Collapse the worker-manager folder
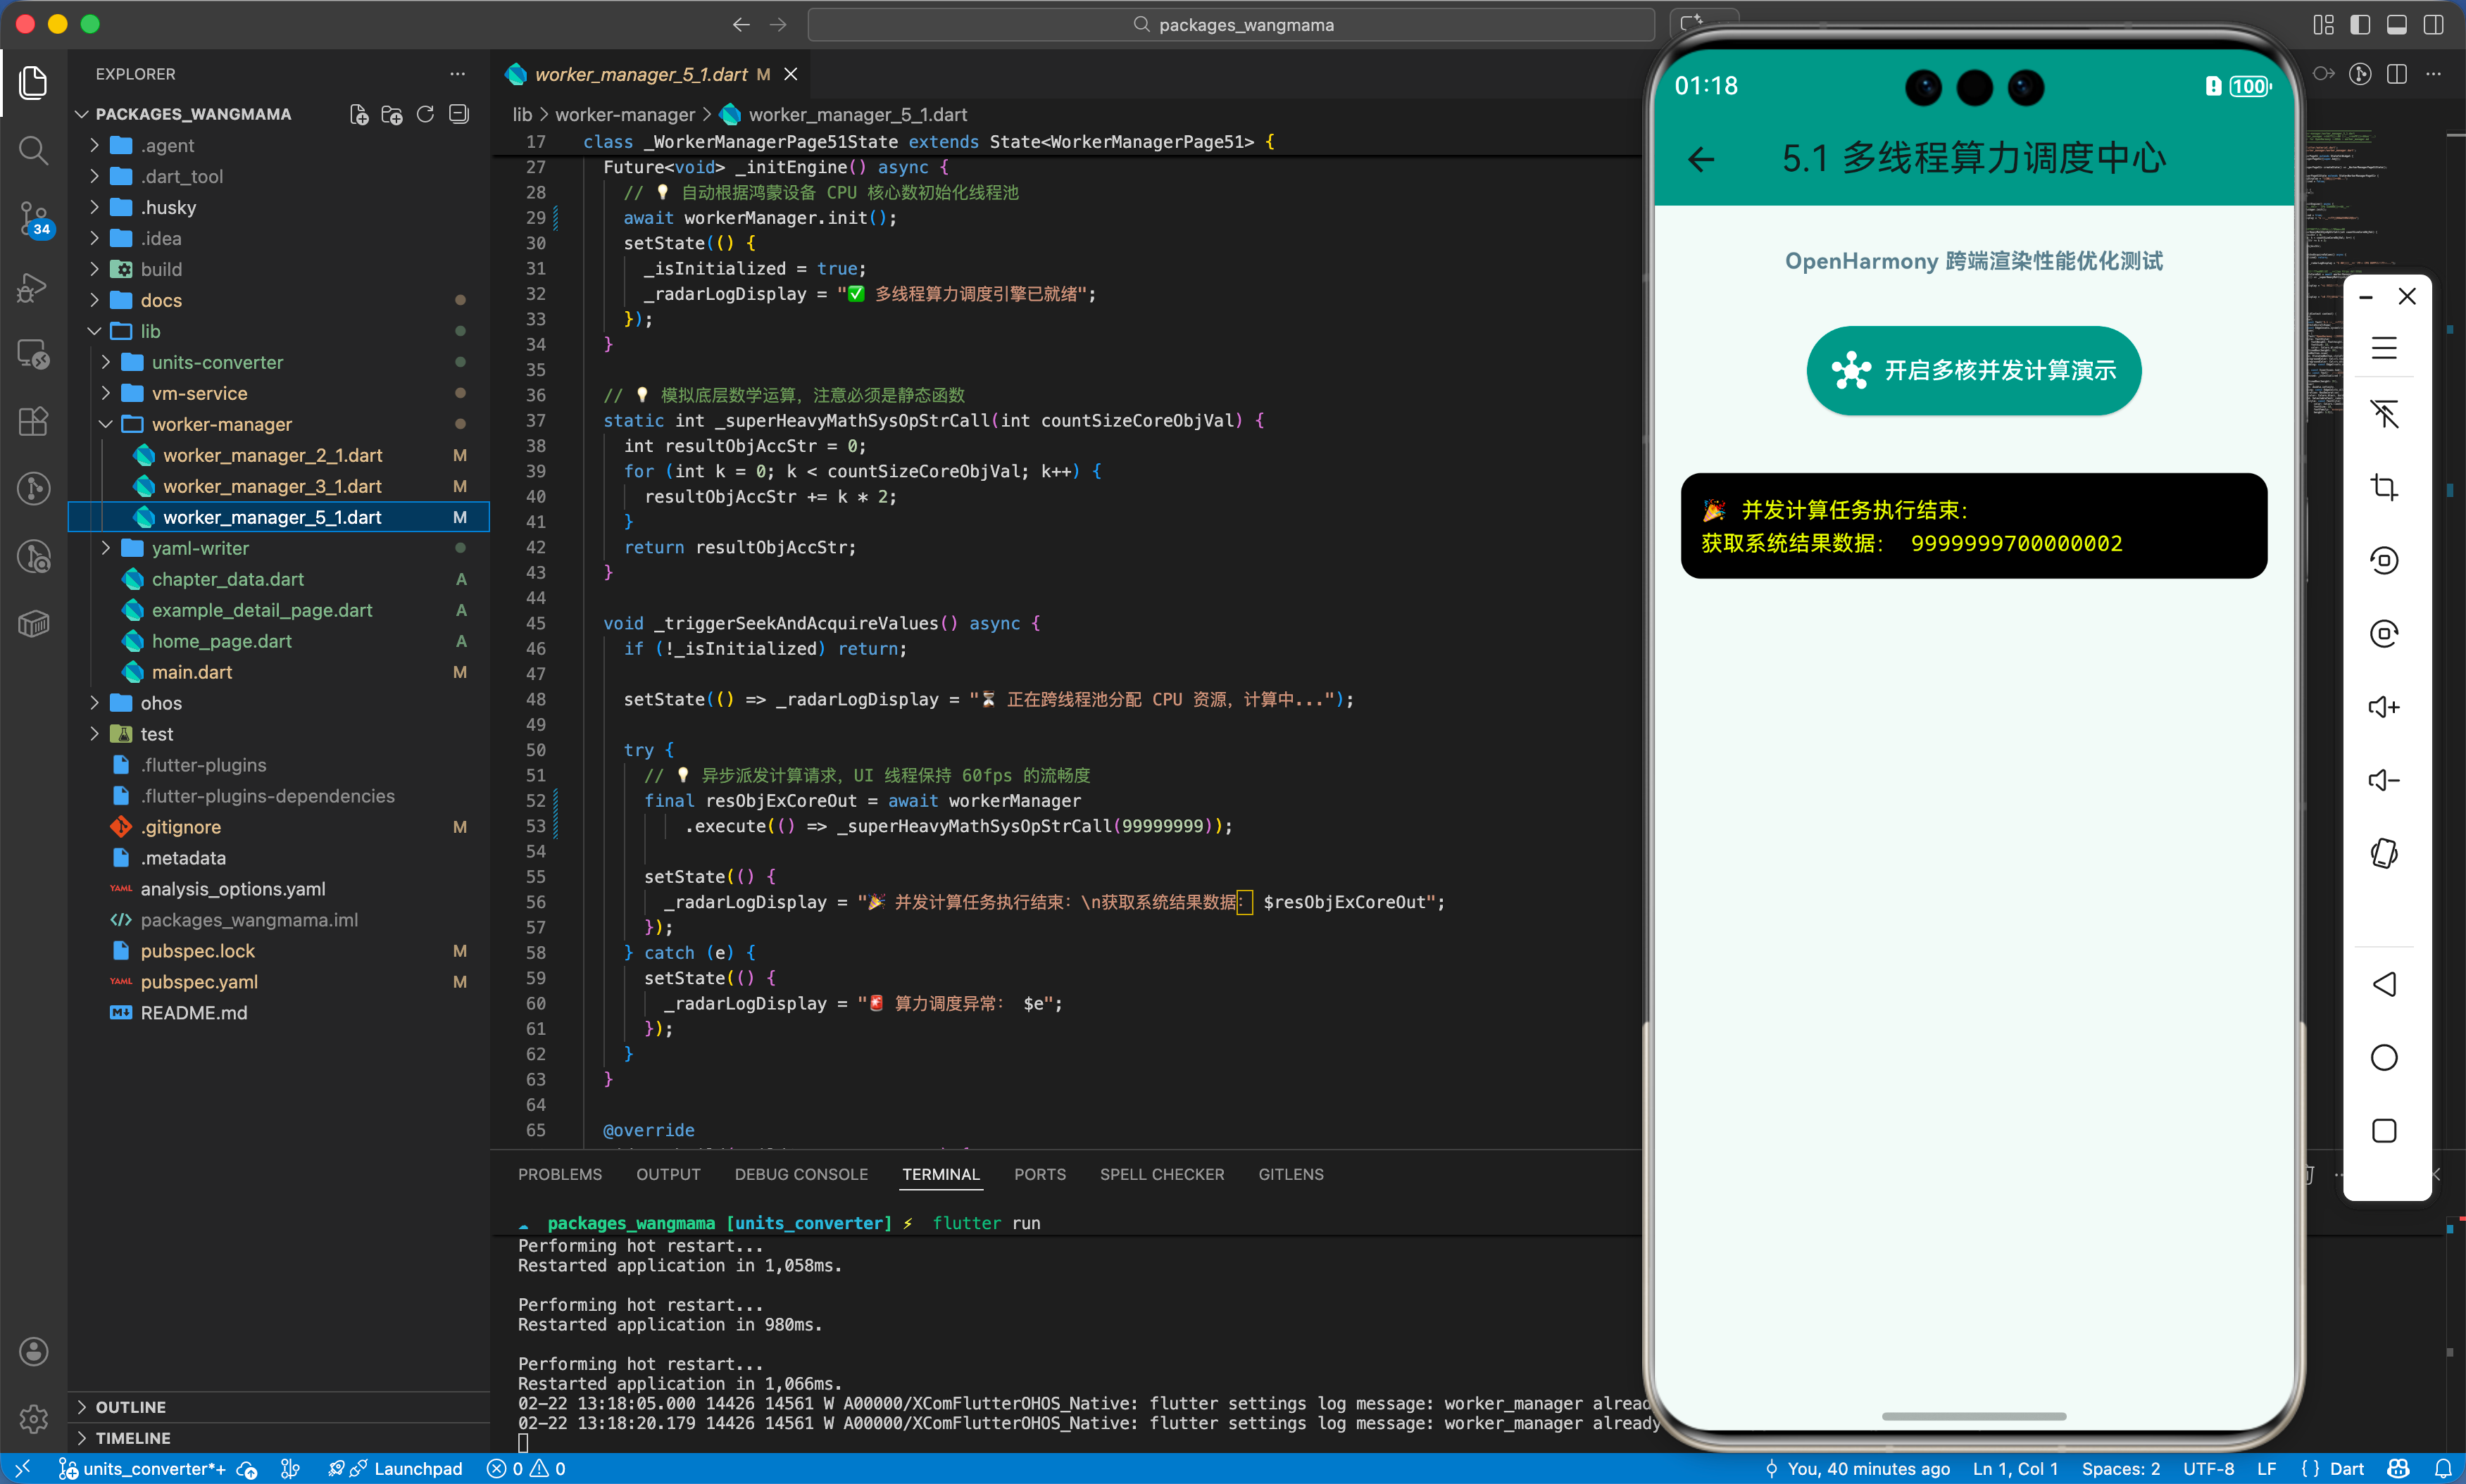Screen dimensions: 2466x1484 (221, 424)
